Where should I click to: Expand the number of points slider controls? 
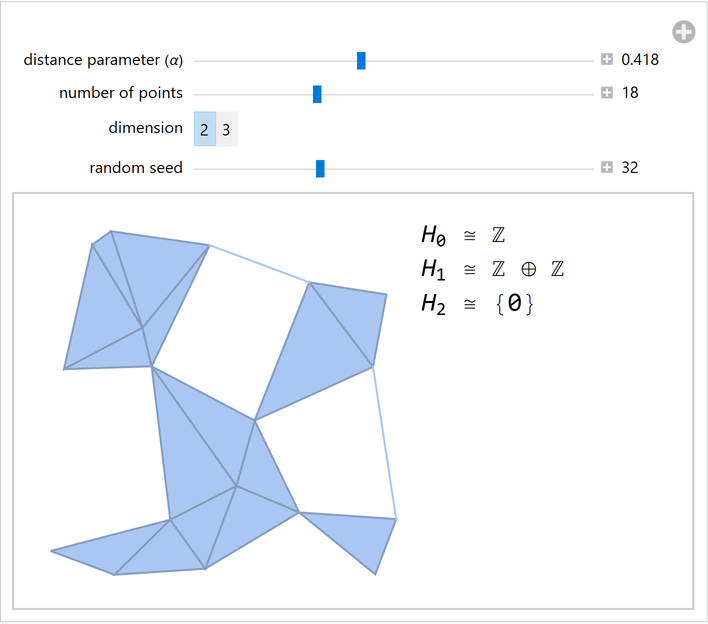tap(607, 93)
